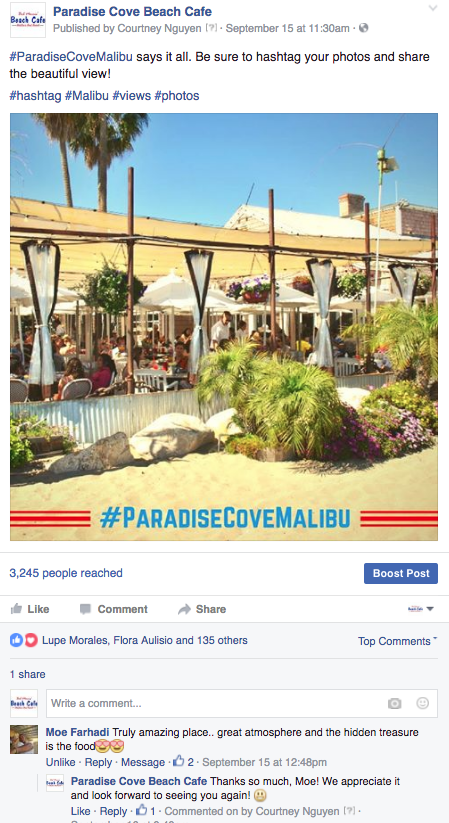This screenshot has height=823, width=449.
Task: Click the blue like reaction icon
Action: [x=16, y=640]
